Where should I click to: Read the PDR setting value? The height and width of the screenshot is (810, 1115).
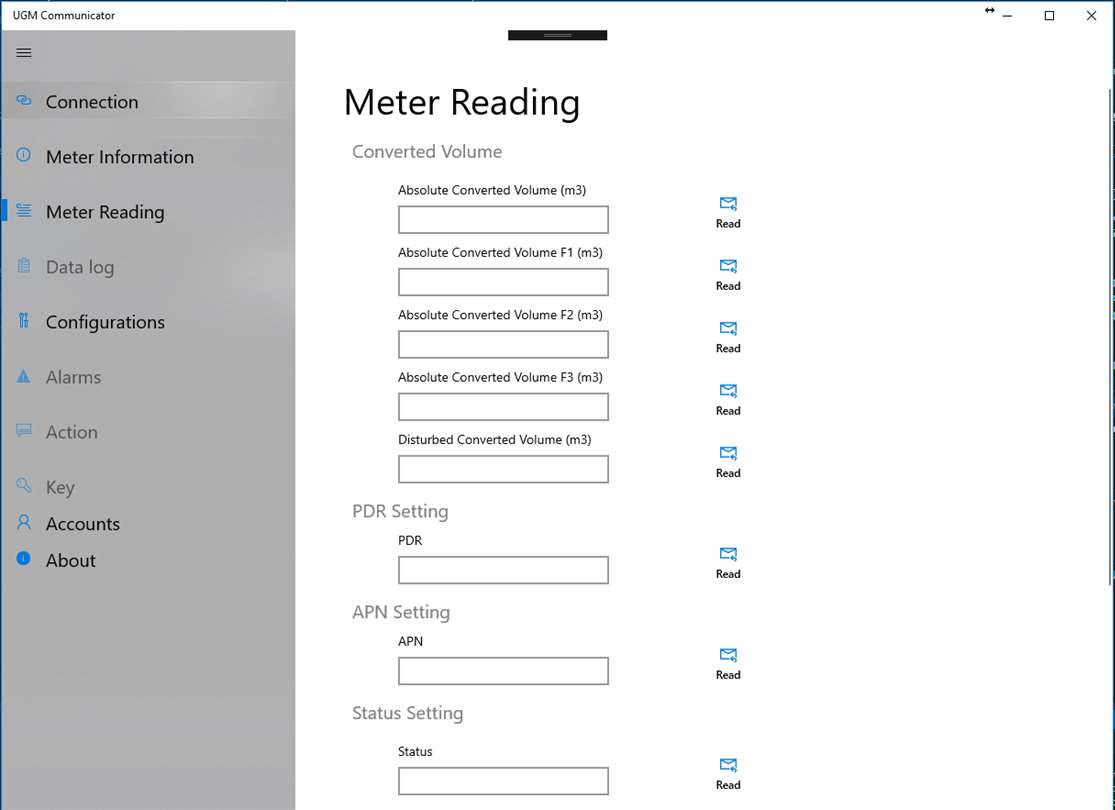727,563
